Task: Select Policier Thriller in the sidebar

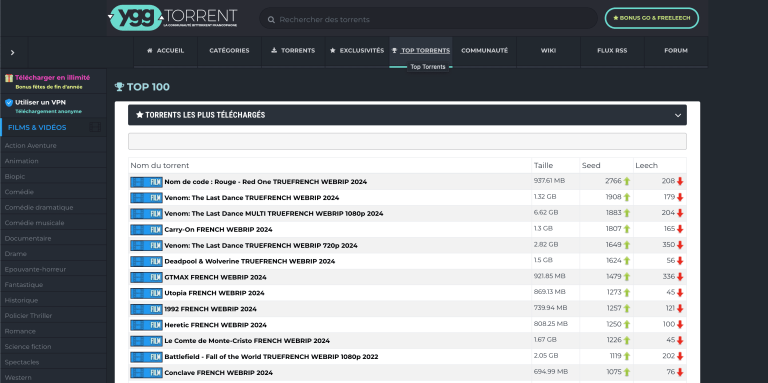Action: click(28, 316)
